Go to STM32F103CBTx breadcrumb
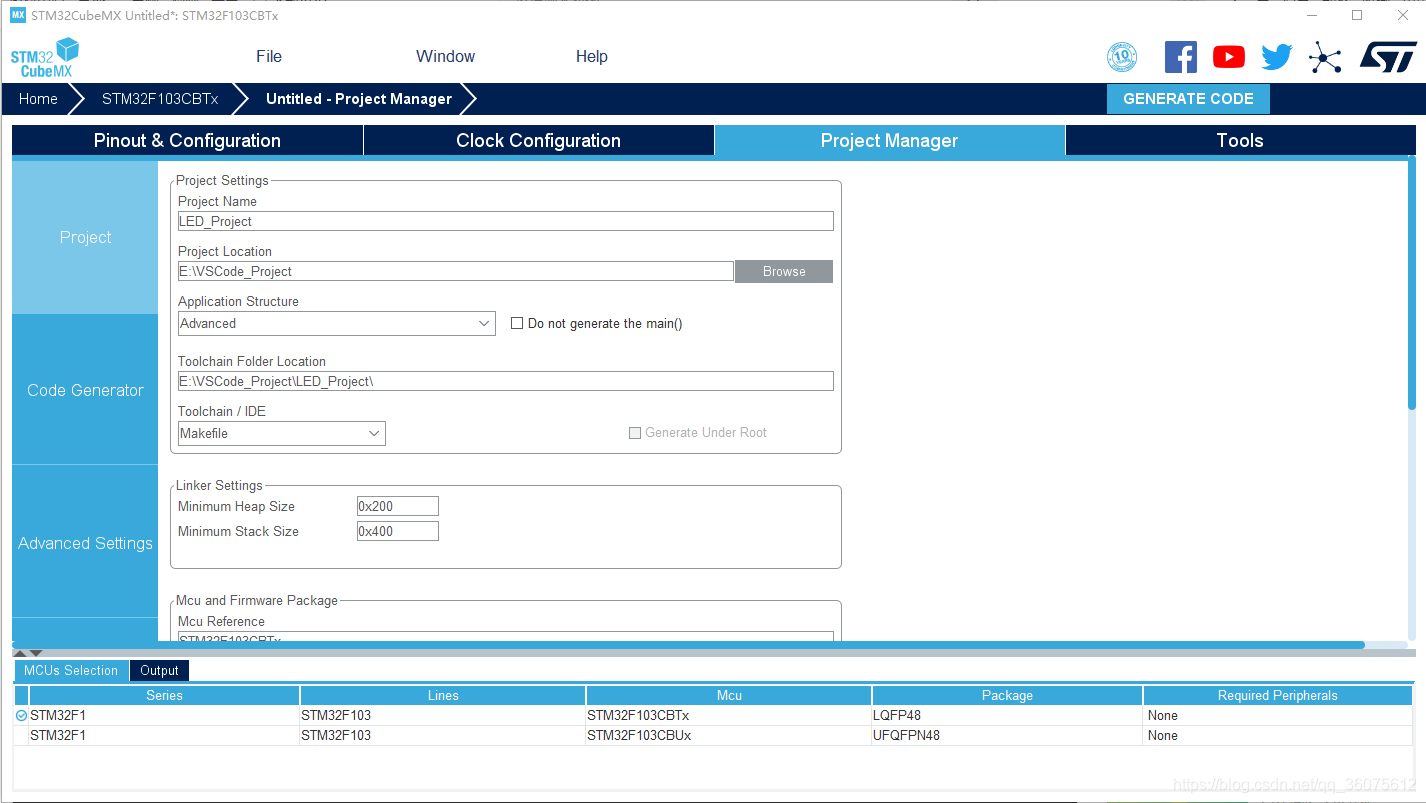The width and height of the screenshot is (1426, 803). point(160,99)
